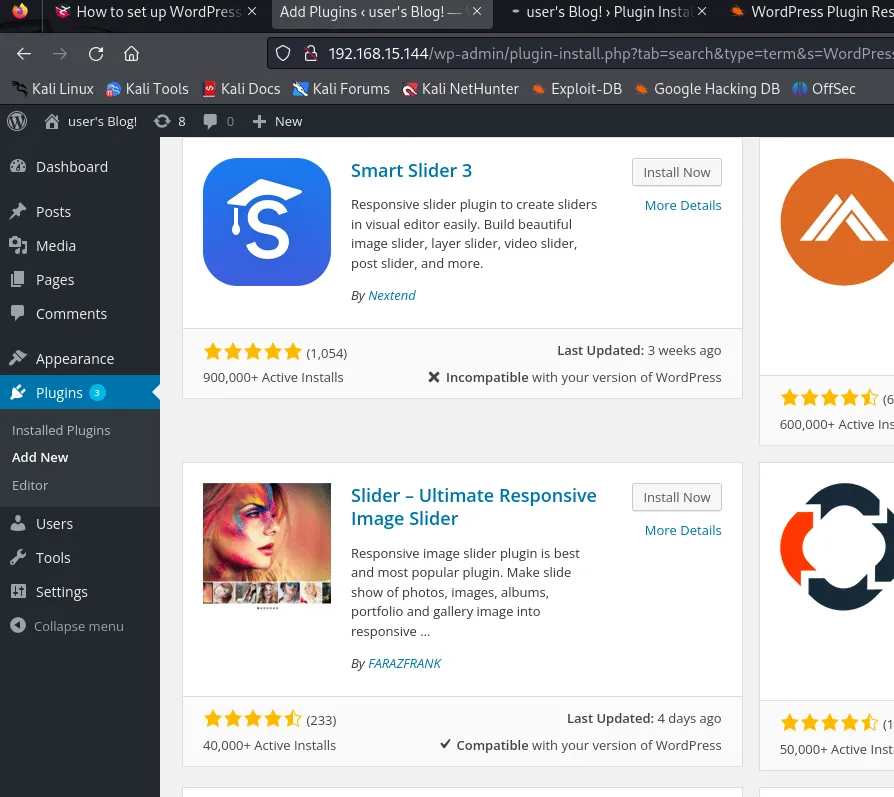This screenshot has height=797, width=894.
Task: Open Exploit-DB bookmark
Action: pyautogui.click(x=576, y=89)
